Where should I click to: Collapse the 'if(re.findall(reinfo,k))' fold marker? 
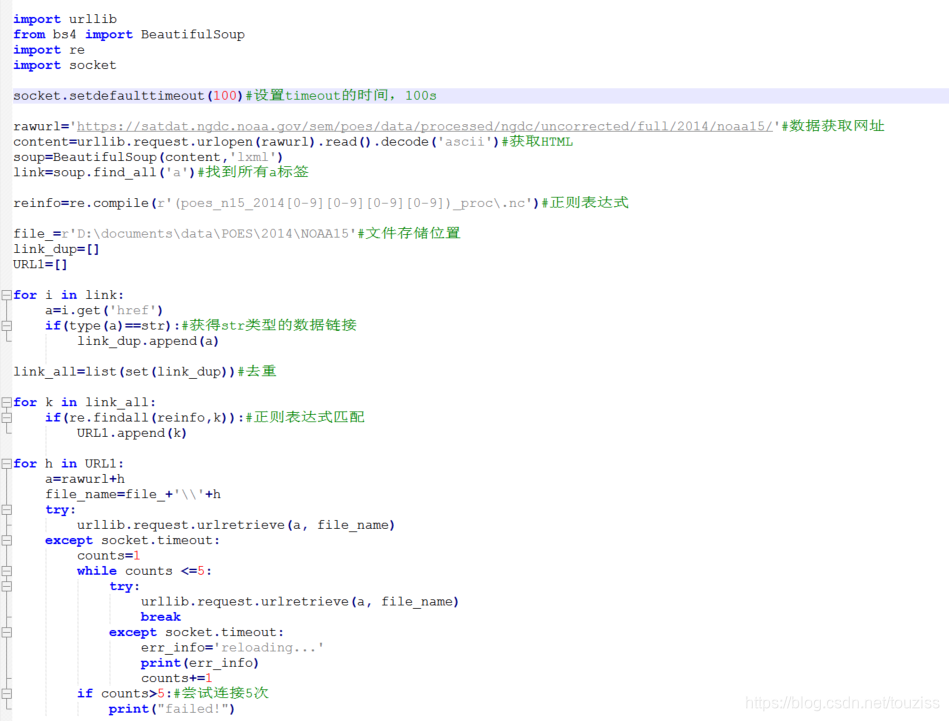[x=6, y=417]
